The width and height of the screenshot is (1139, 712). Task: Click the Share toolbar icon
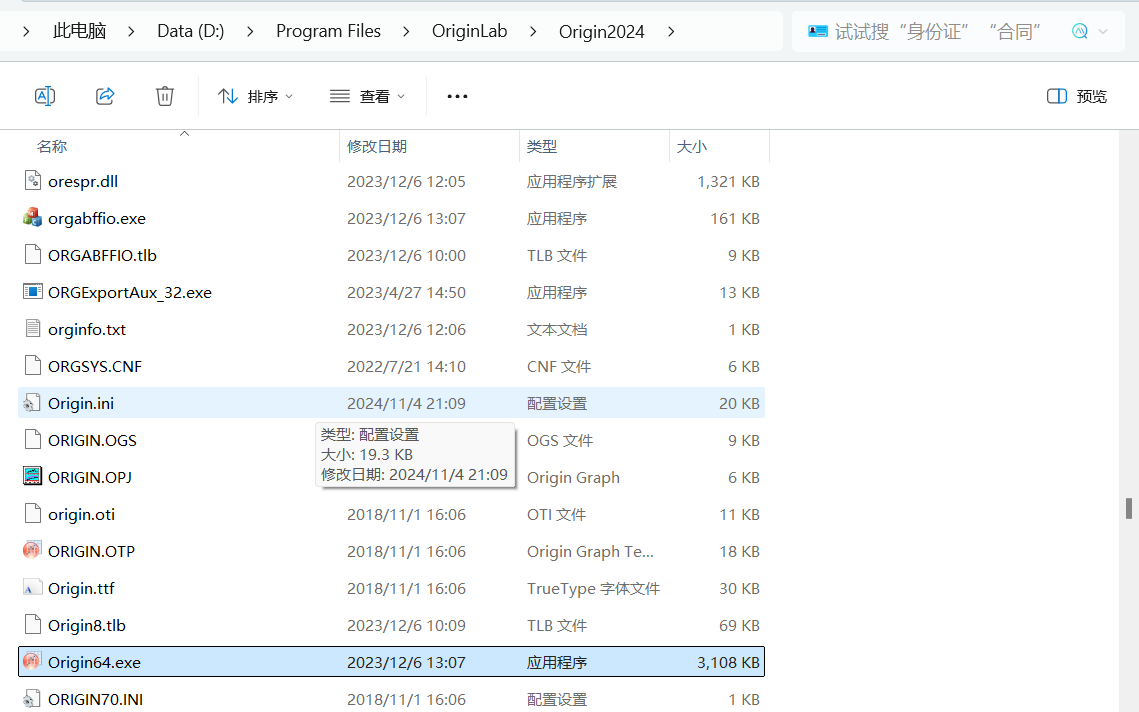pyautogui.click(x=105, y=96)
